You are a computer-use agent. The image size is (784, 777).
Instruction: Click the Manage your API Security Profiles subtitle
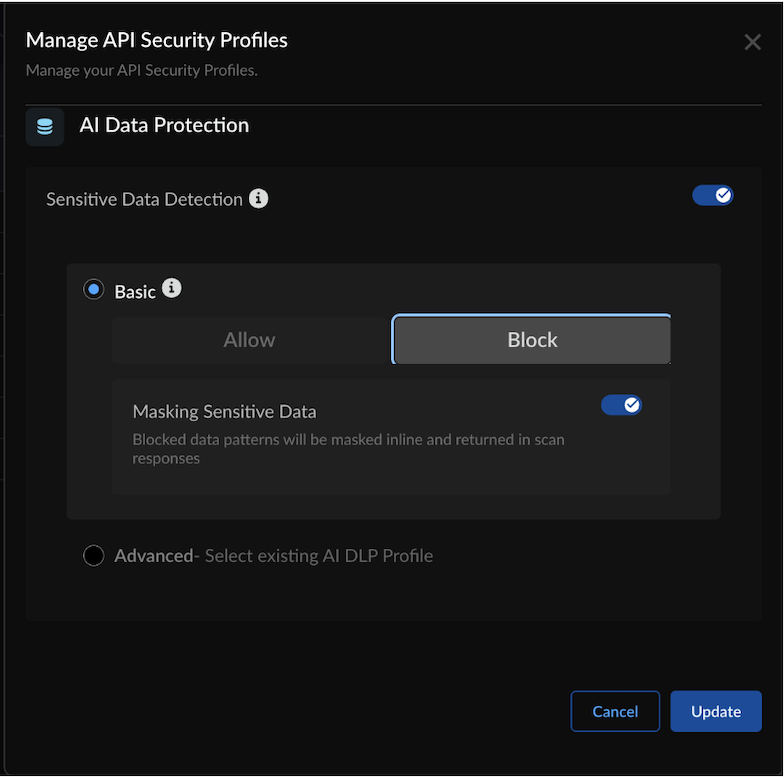142,70
